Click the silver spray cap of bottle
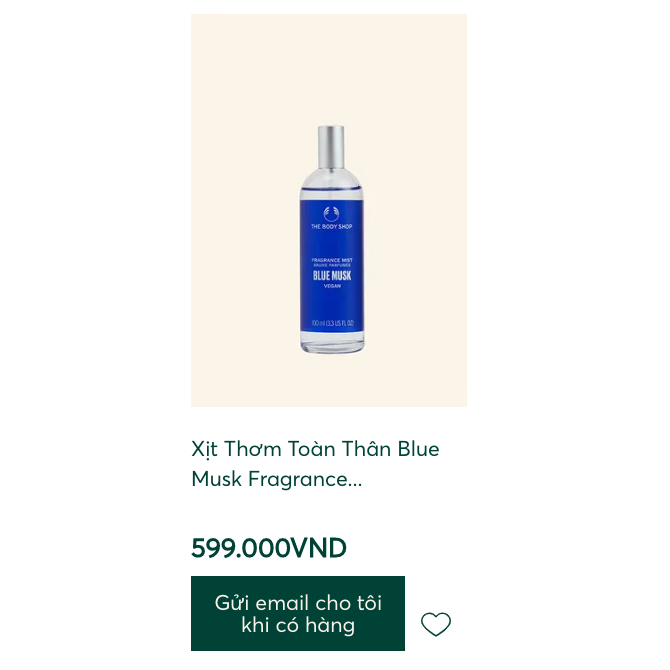The height and width of the screenshot is (670, 670). coord(331,147)
